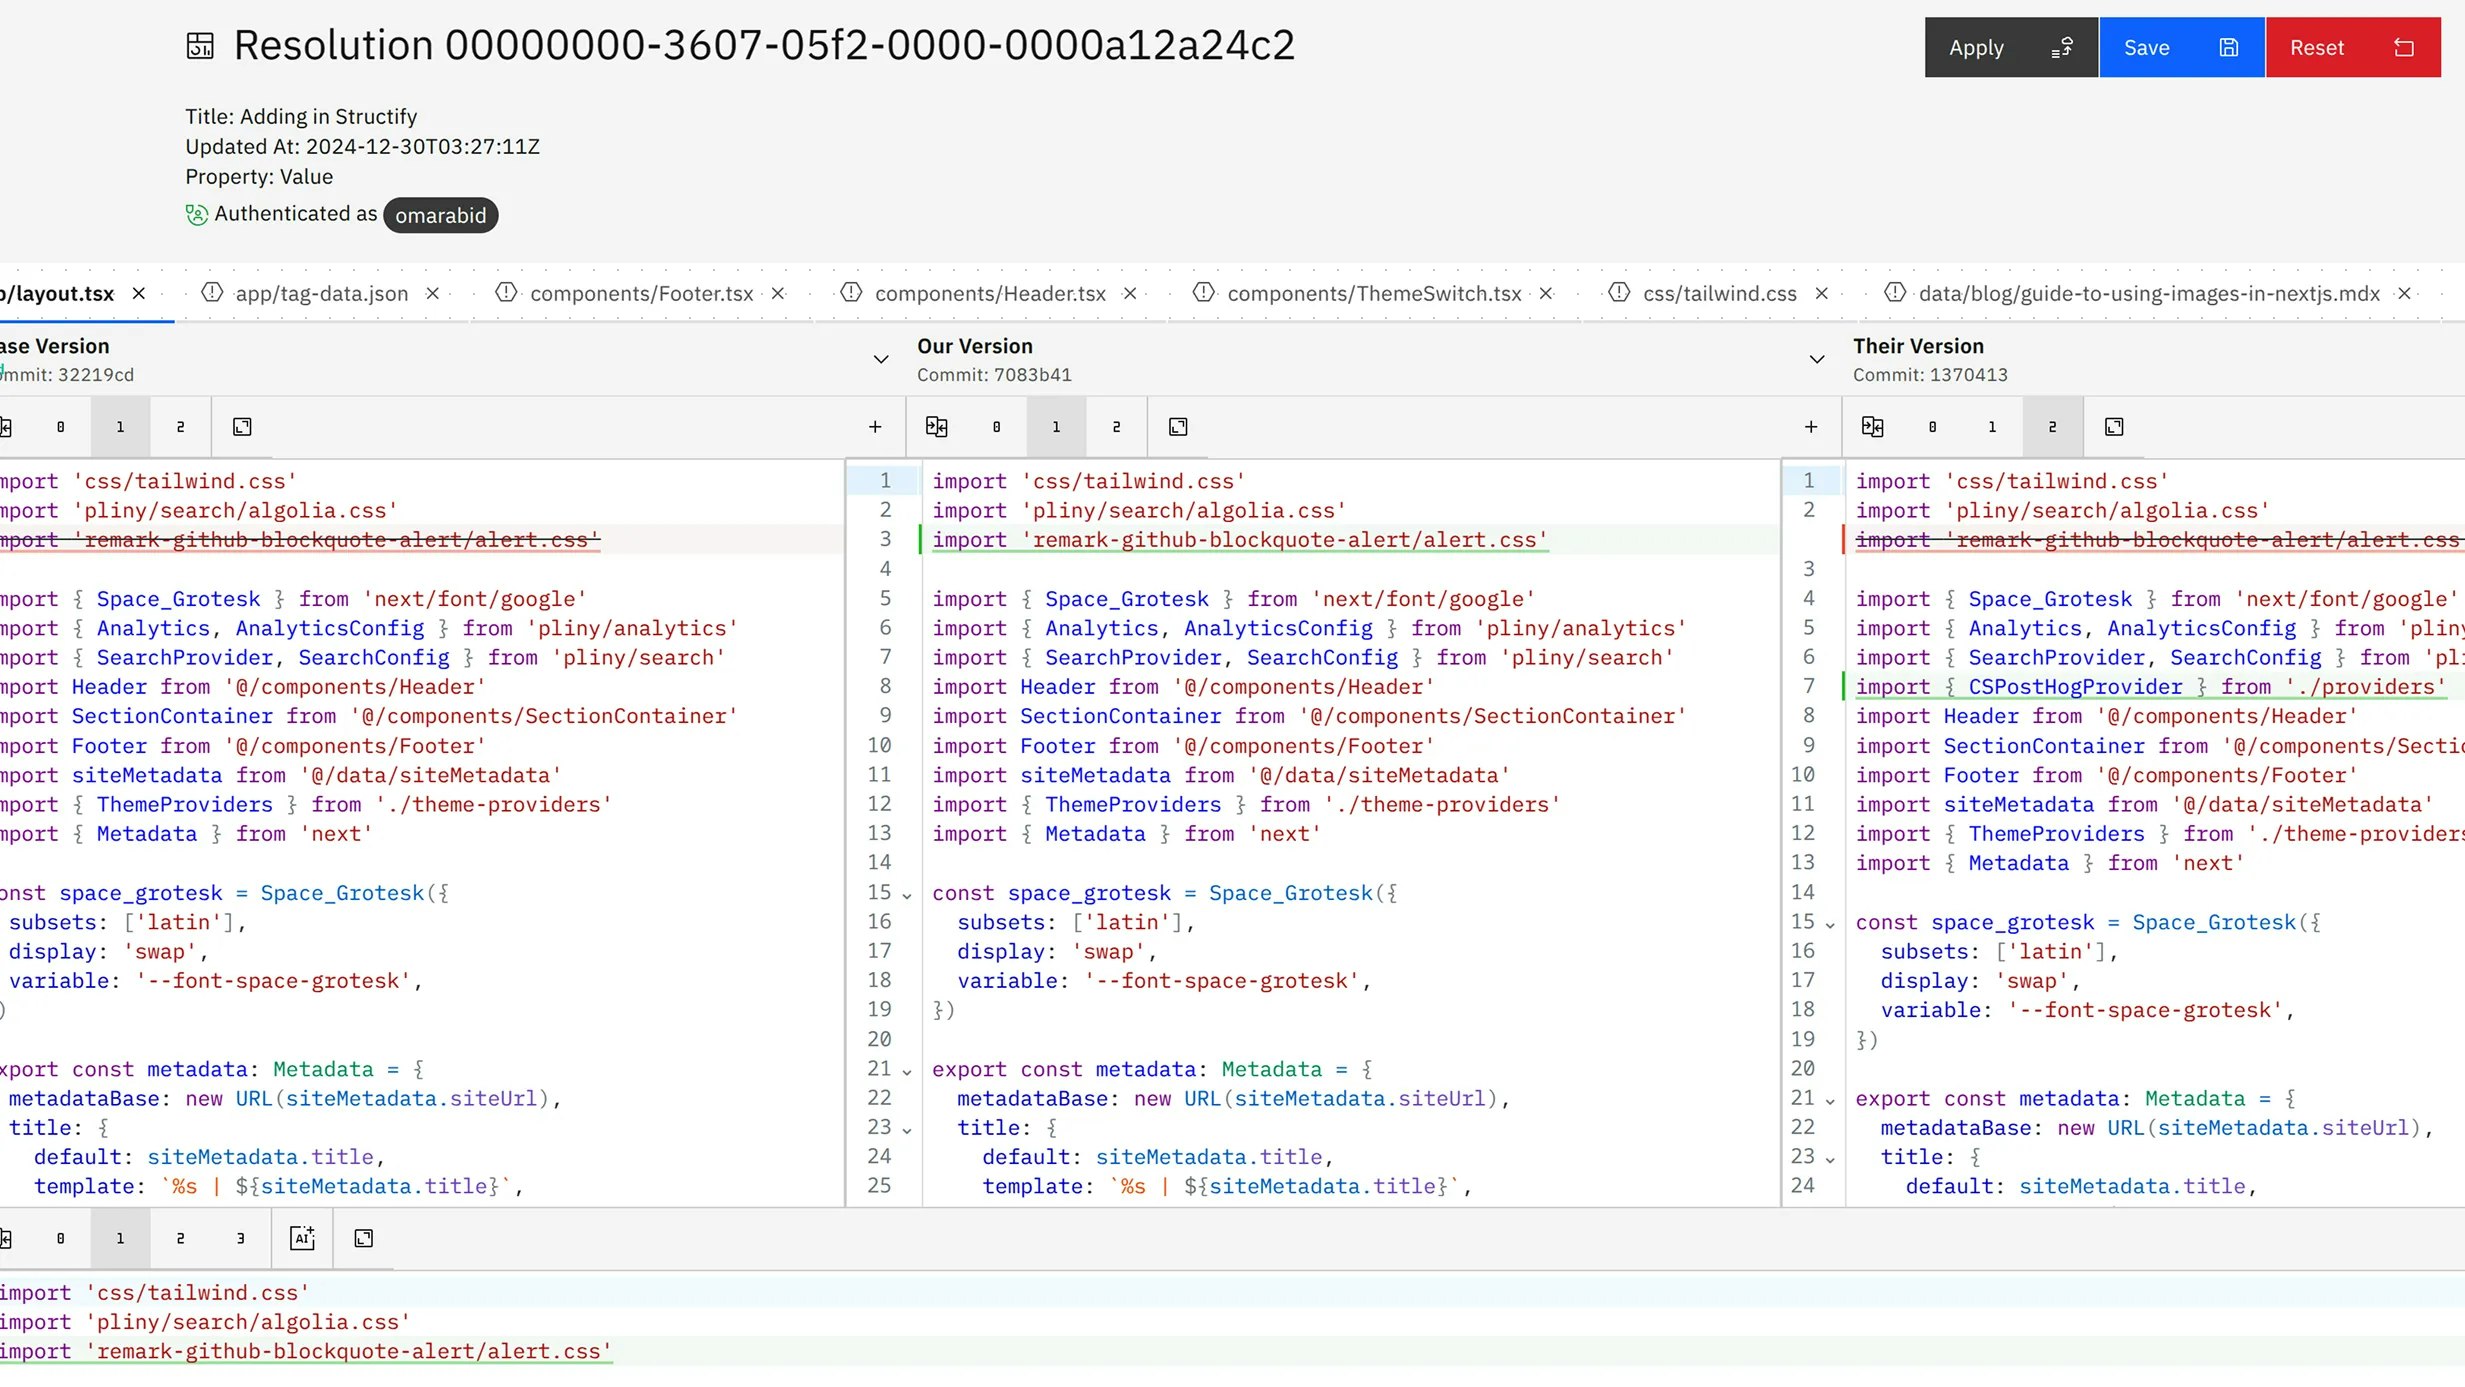
Task: Click the resolution document icon beside the title
Action: click(x=200, y=44)
